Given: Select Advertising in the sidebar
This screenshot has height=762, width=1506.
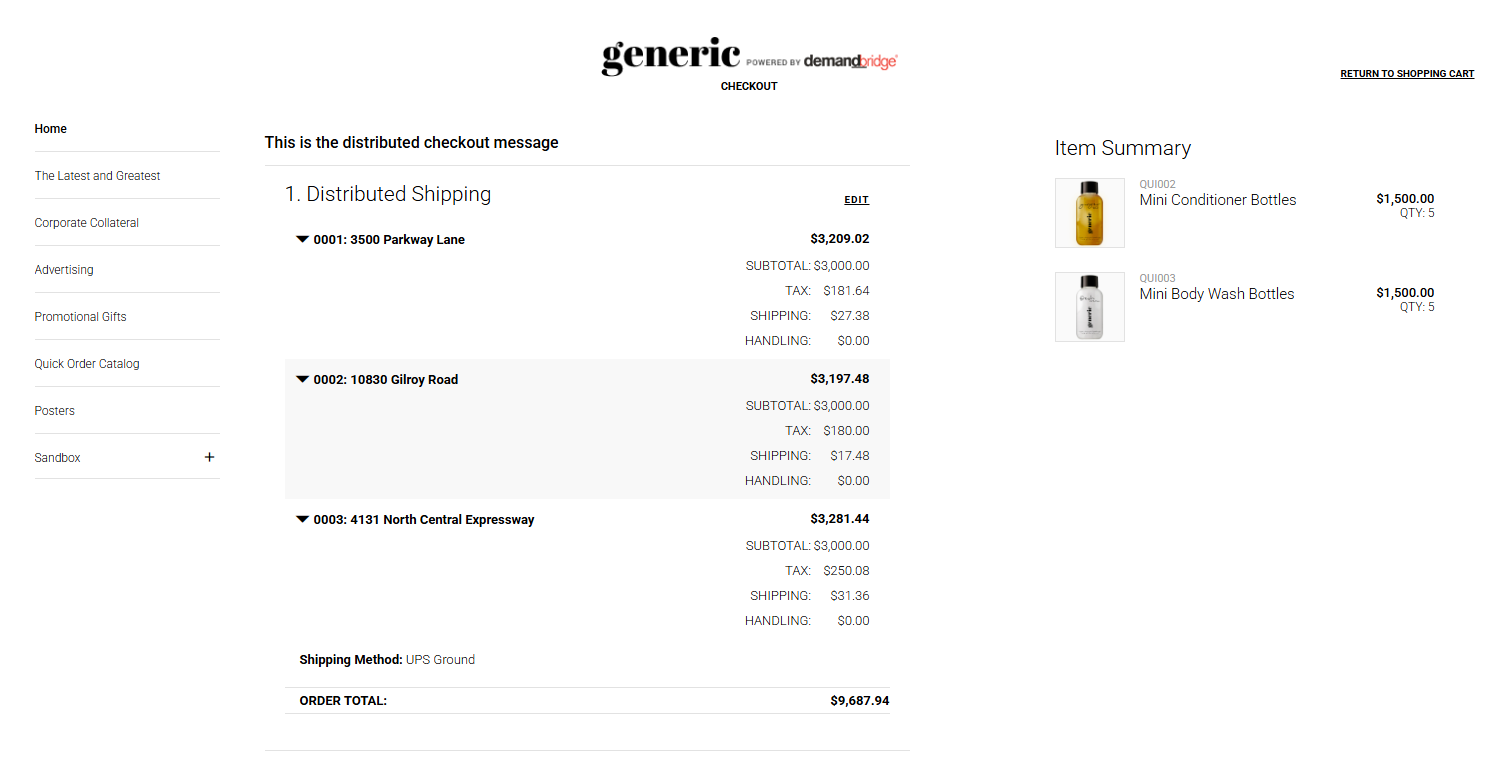Looking at the screenshot, I should [64, 270].
